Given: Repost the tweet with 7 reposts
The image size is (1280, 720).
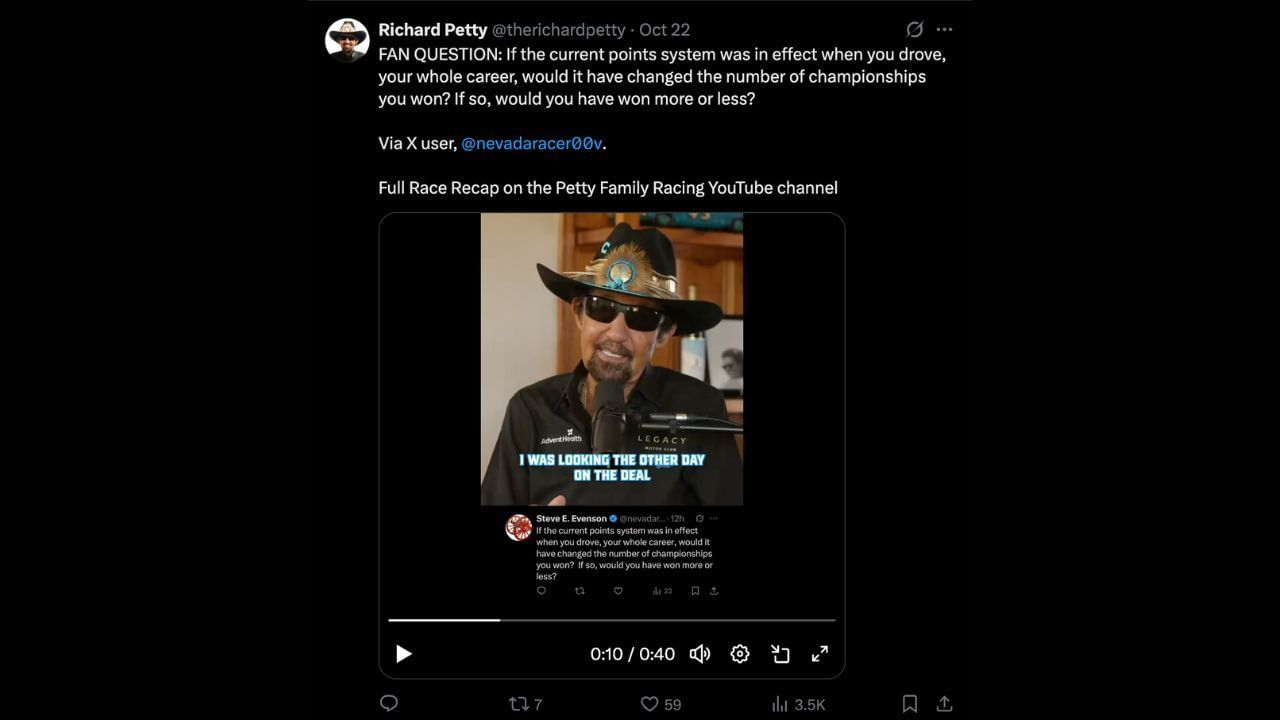Looking at the screenshot, I should point(519,704).
